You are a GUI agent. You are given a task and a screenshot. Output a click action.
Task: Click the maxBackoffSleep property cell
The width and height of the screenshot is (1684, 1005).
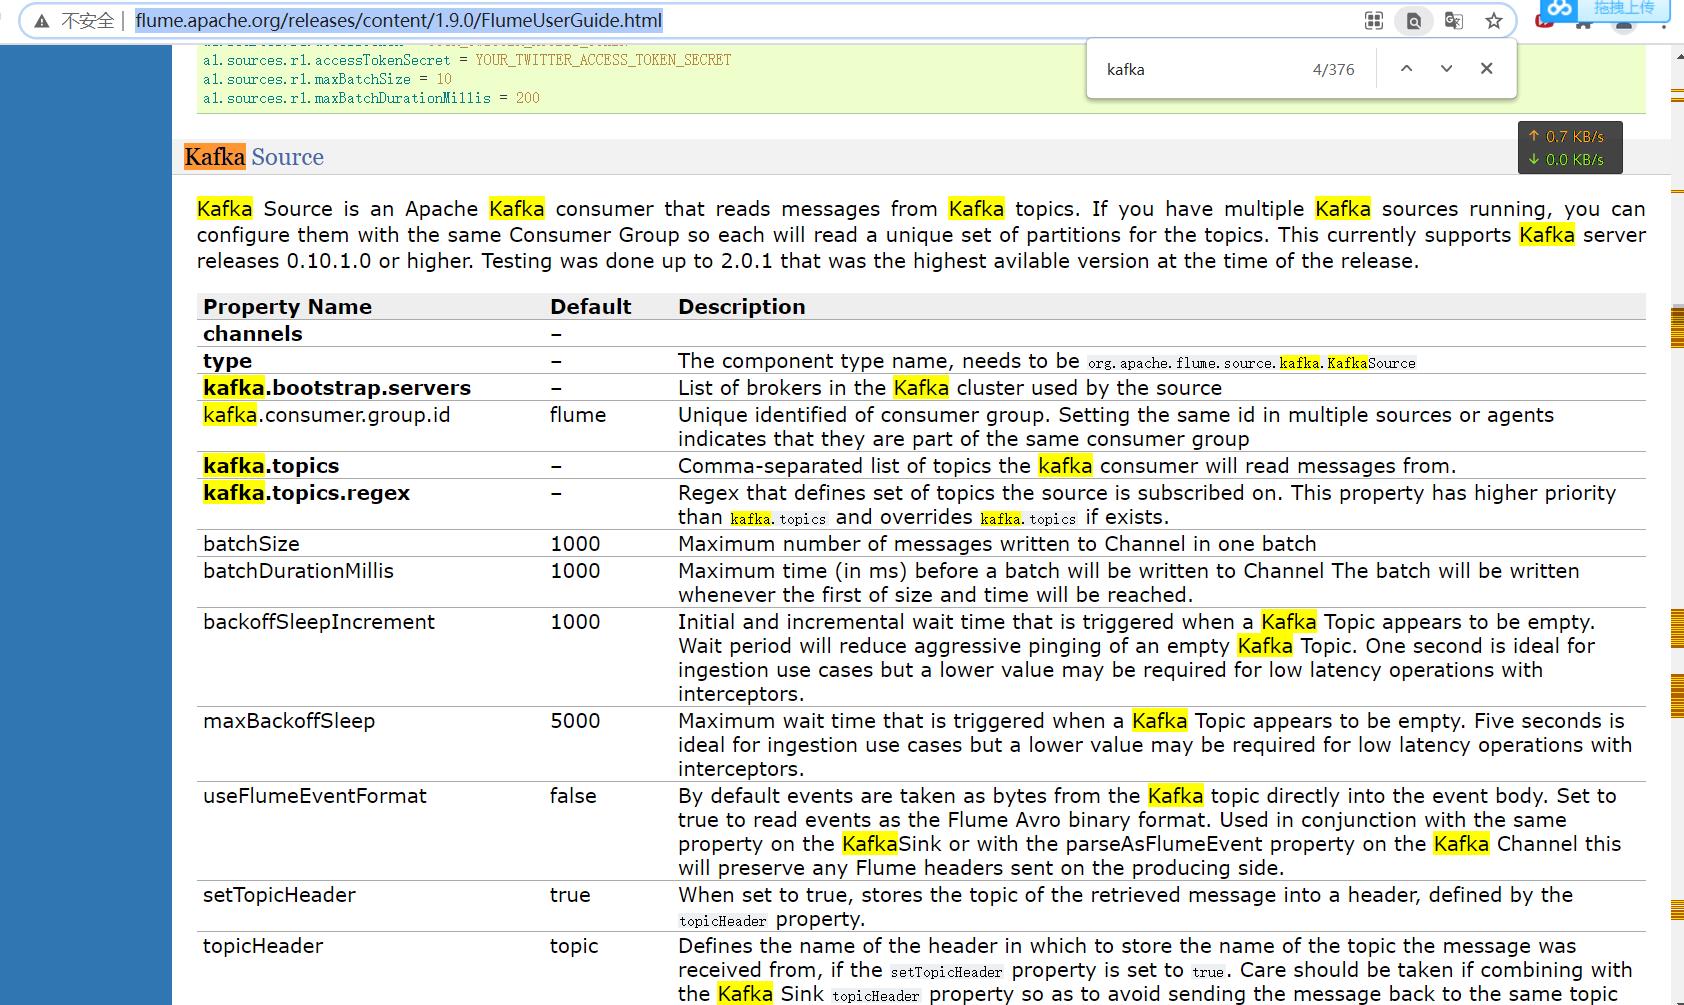289,721
